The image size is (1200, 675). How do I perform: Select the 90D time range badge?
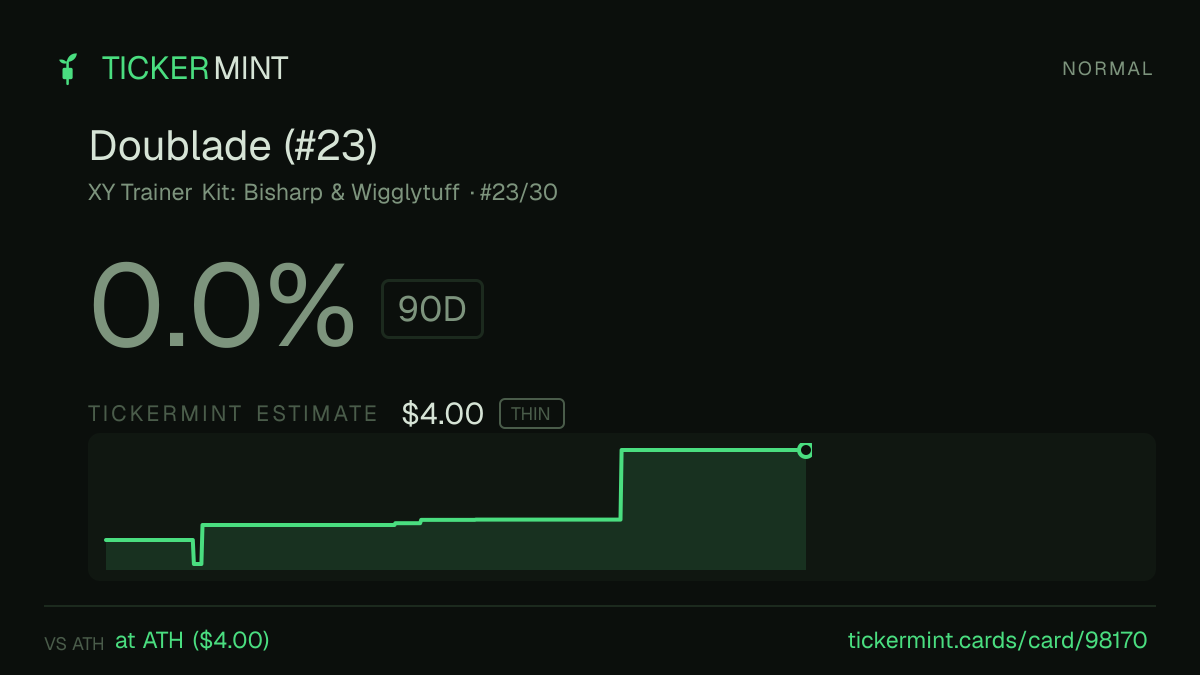coord(432,309)
